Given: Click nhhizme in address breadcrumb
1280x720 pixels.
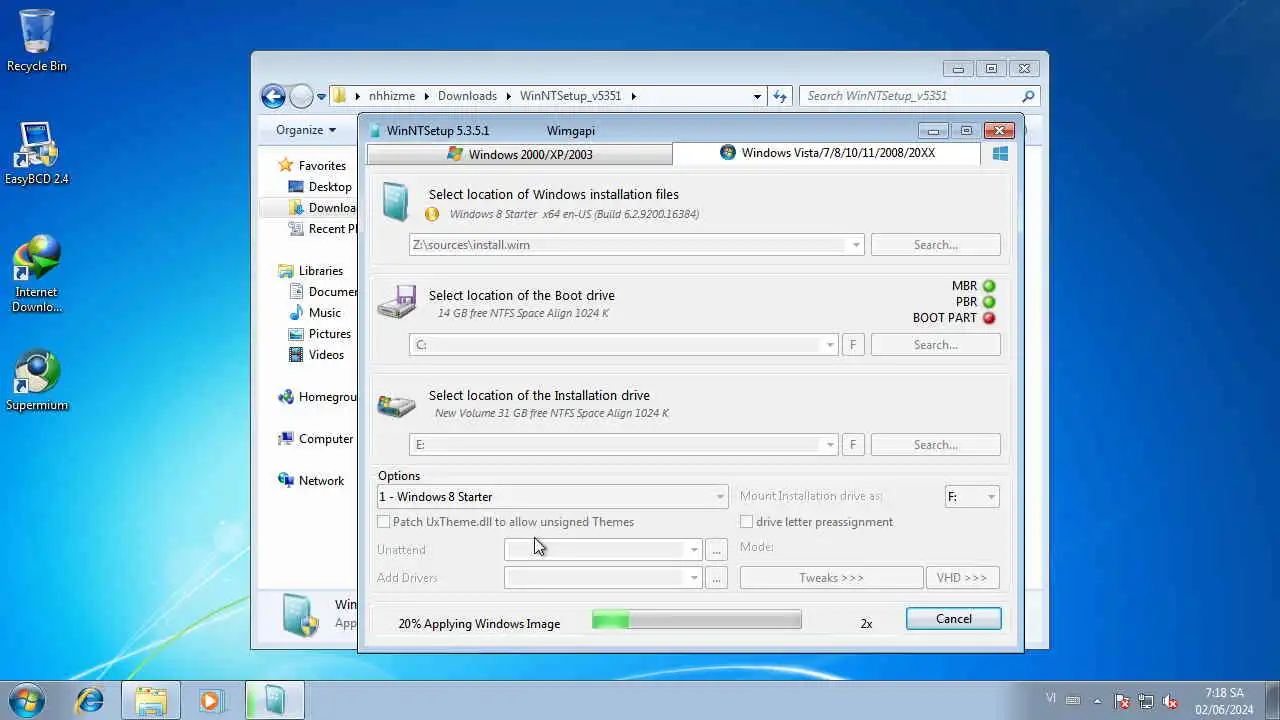Looking at the screenshot, I should point(391,96).
